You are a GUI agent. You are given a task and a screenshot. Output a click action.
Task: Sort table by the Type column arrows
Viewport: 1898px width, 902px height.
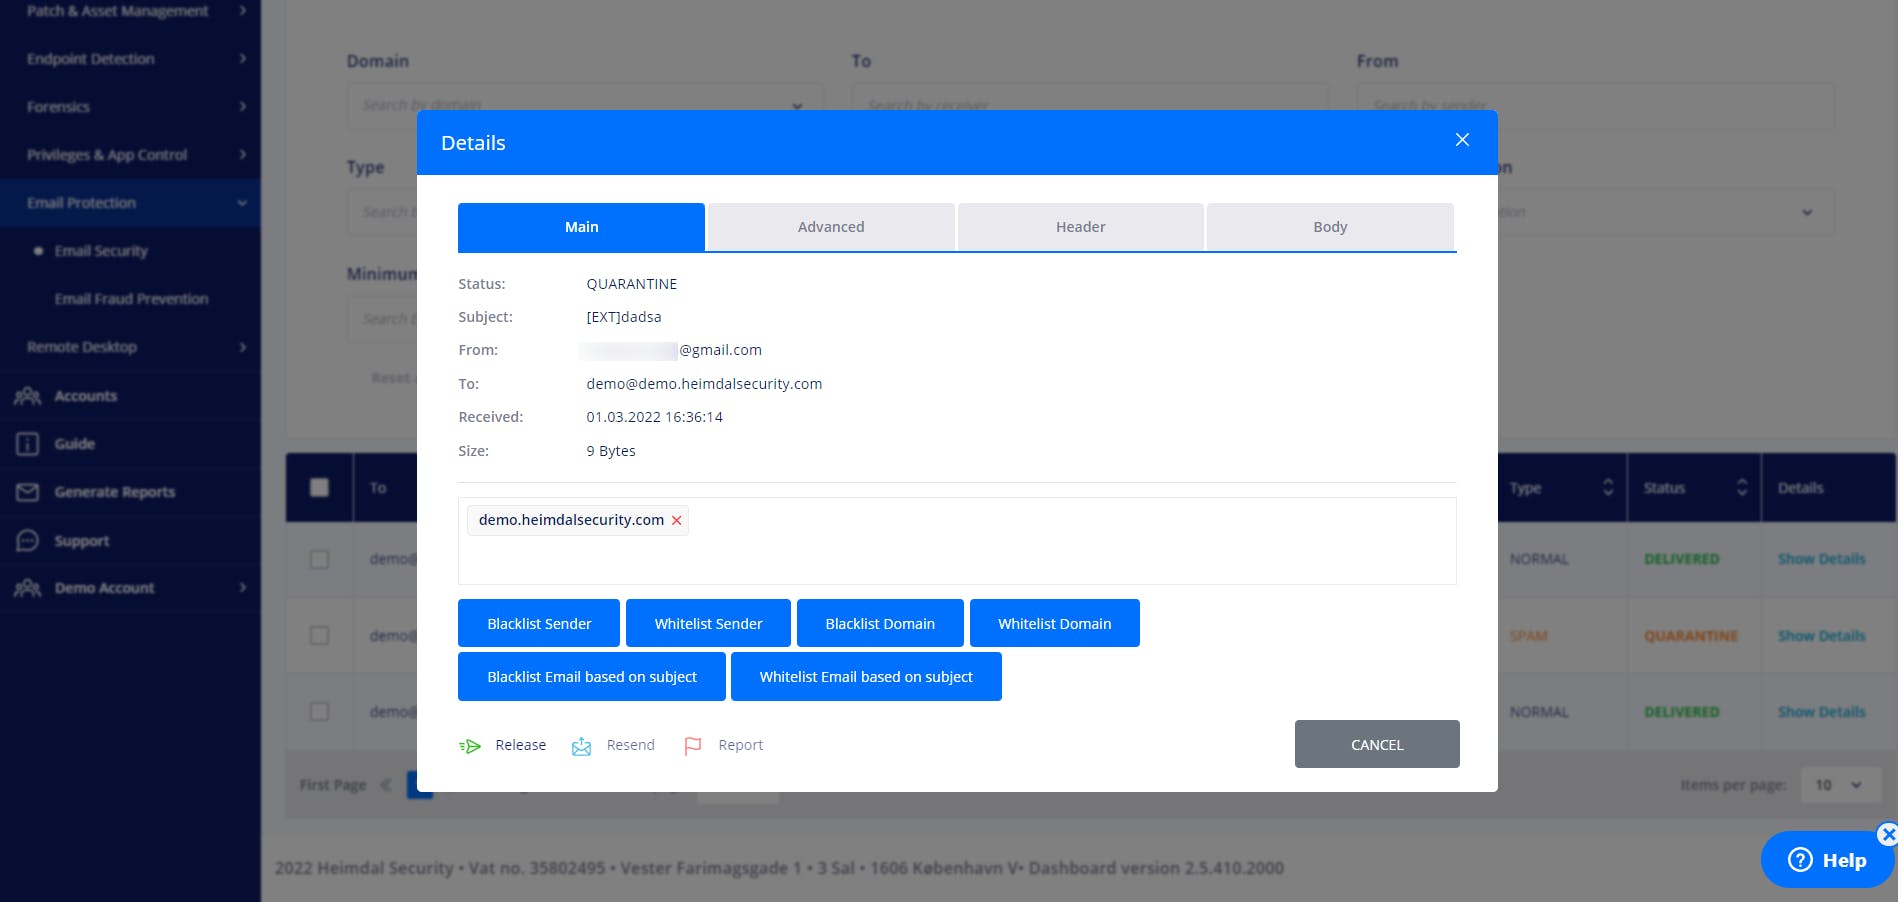pos(1608,487)
